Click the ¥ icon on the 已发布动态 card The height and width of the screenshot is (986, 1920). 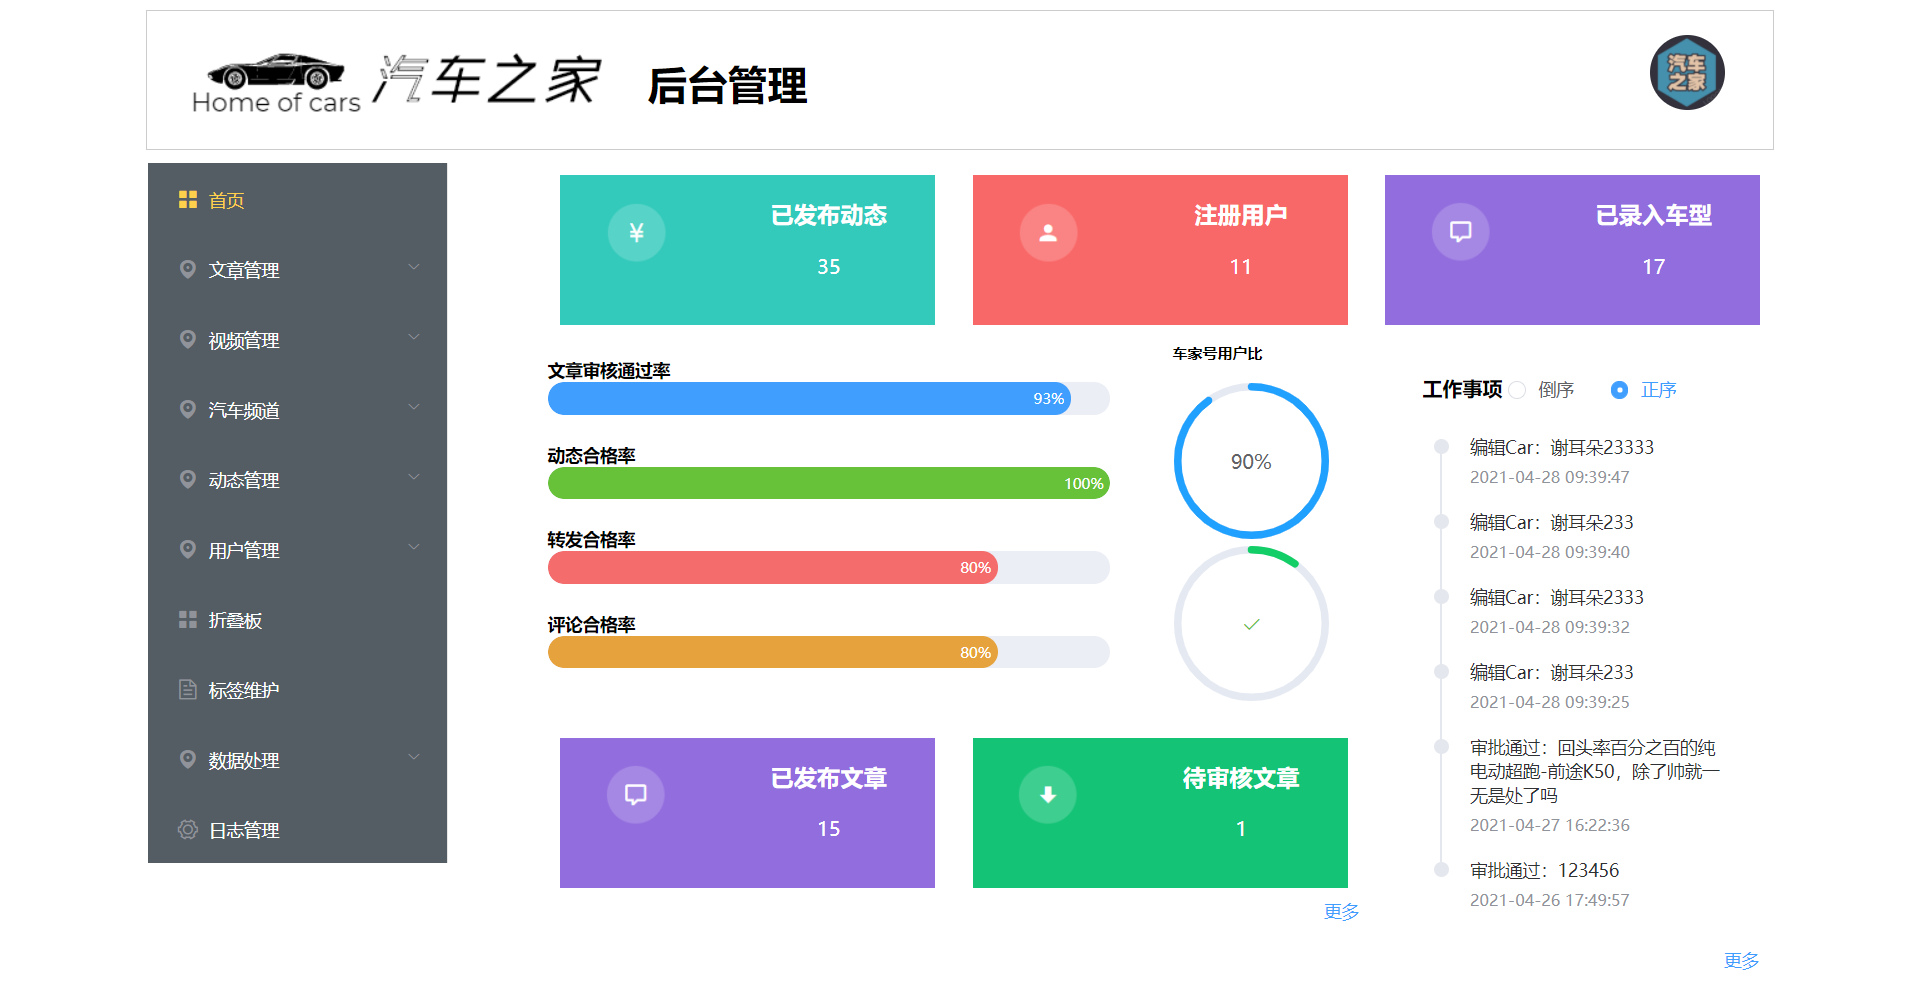(636, 232)
